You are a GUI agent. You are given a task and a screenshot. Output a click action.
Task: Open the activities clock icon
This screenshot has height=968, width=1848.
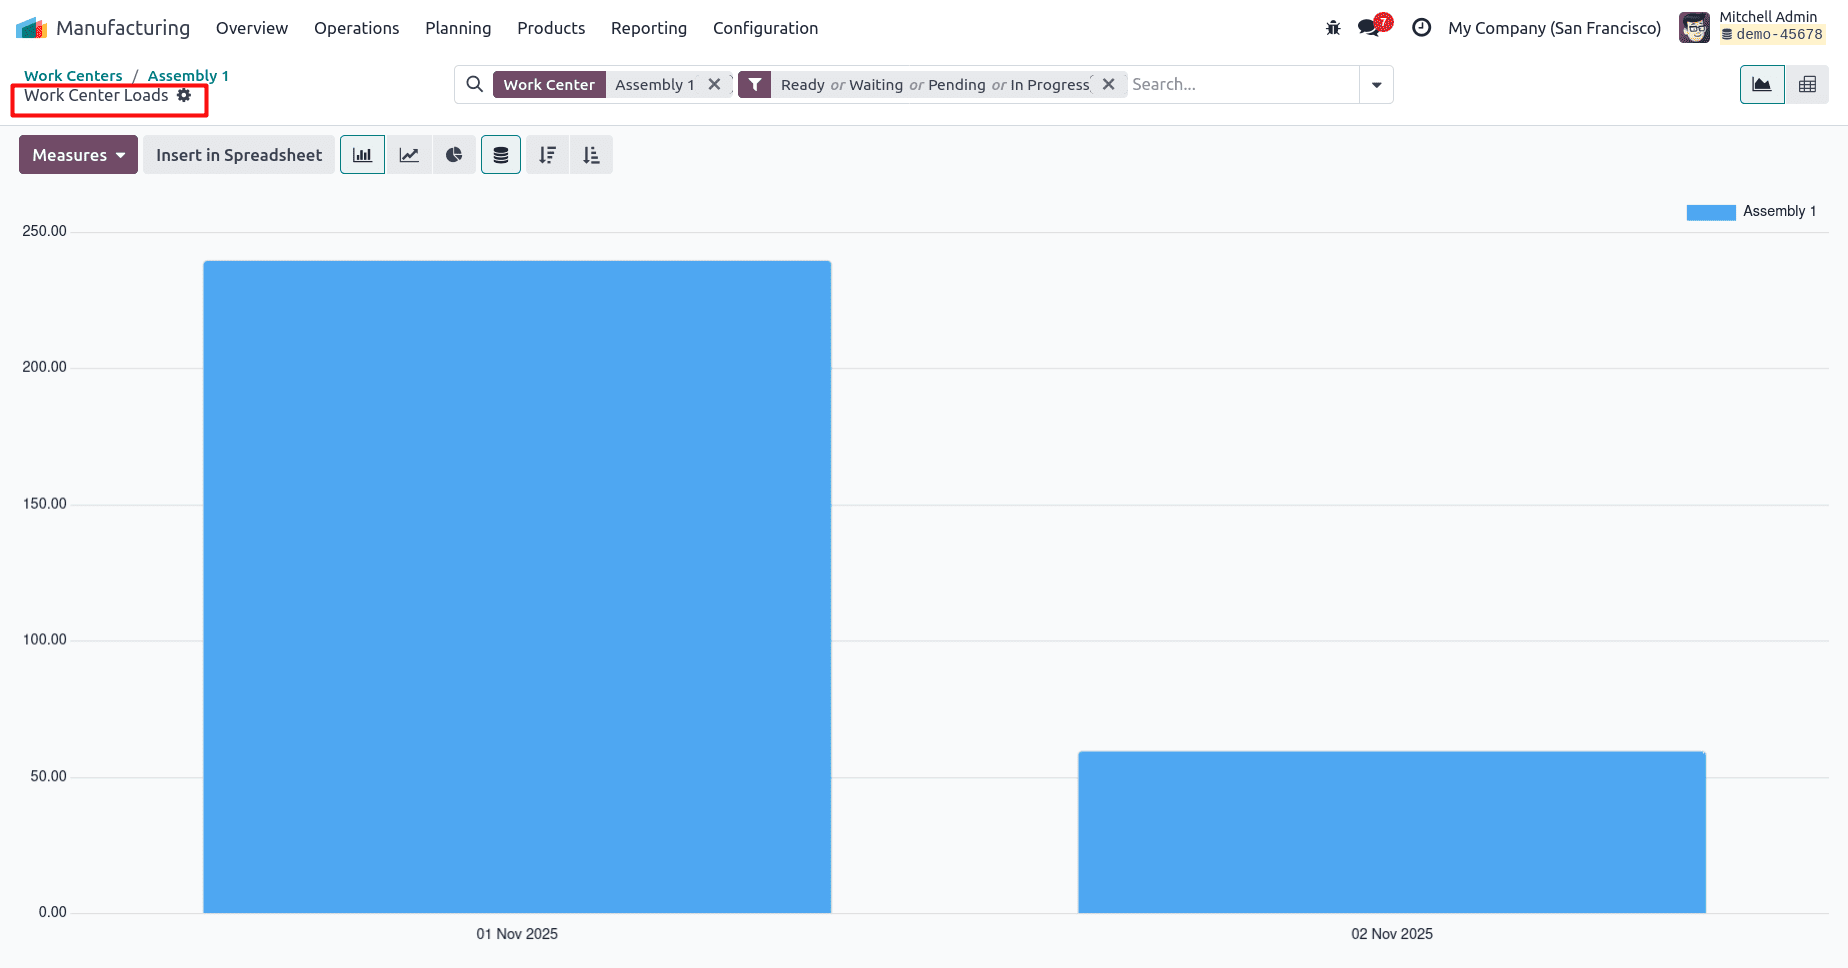click(1421, 28)
